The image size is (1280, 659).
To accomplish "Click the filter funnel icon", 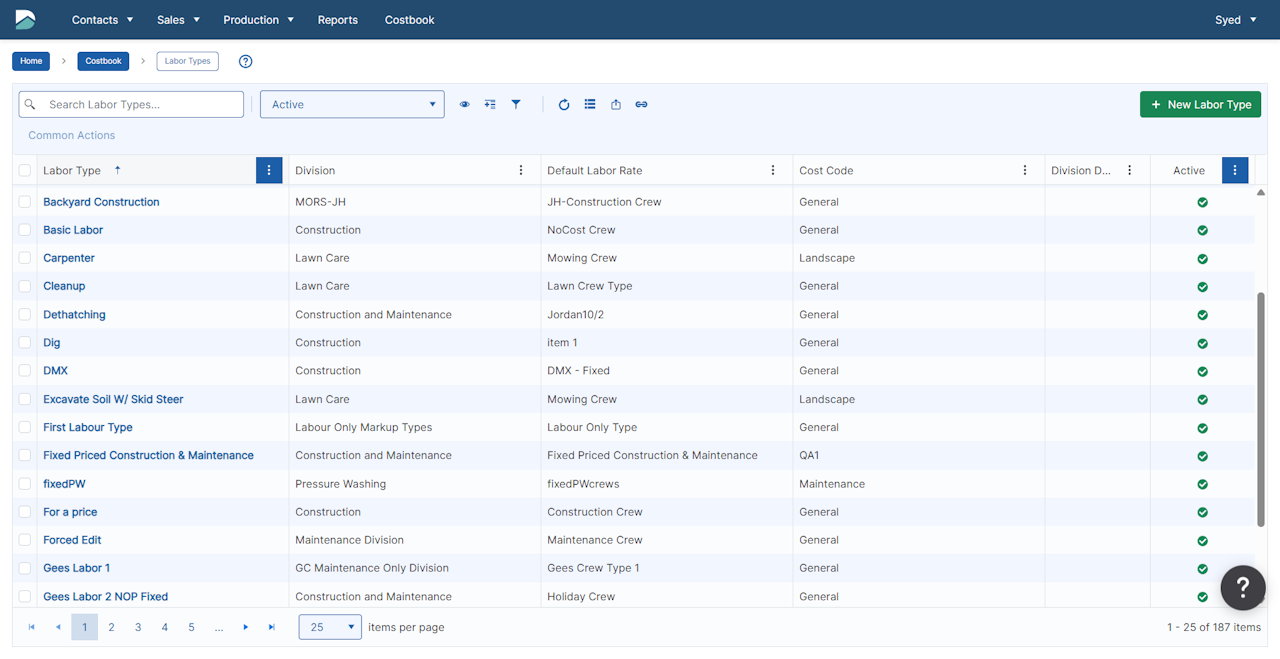I will pyautogui.click(x=516, y=104).
